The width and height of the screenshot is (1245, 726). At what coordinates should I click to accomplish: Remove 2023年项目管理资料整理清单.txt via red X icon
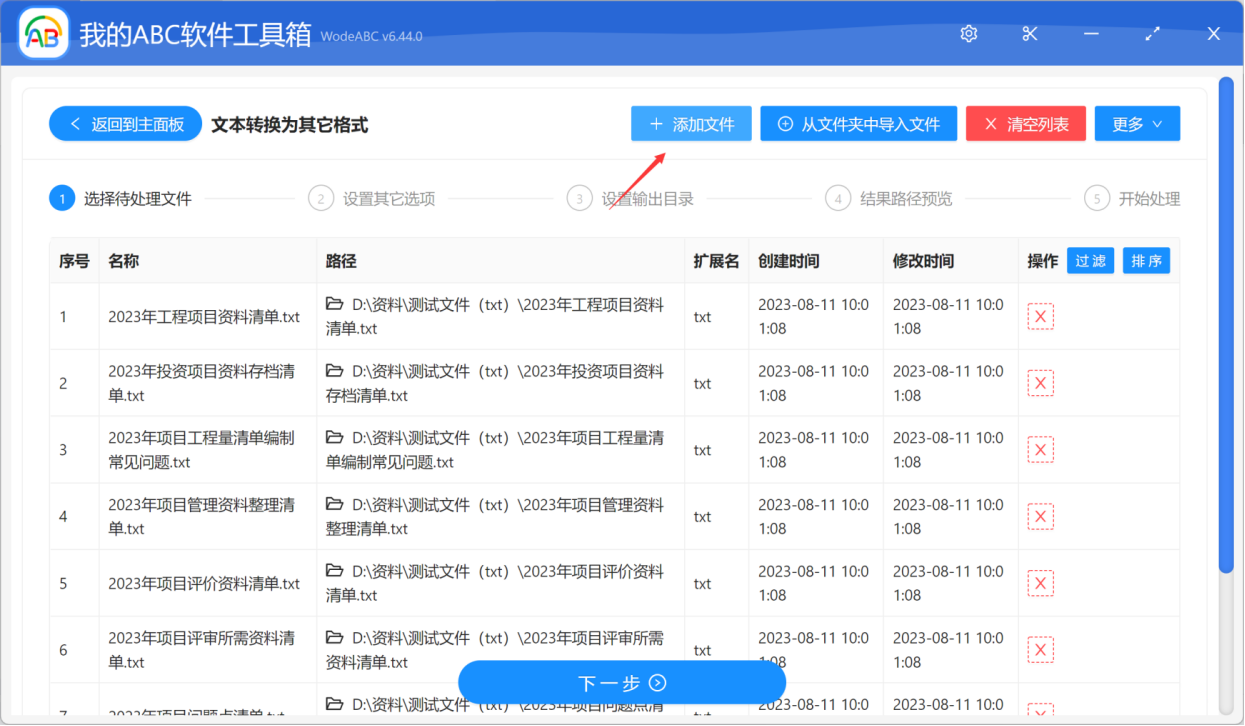tap(1040, 516)
